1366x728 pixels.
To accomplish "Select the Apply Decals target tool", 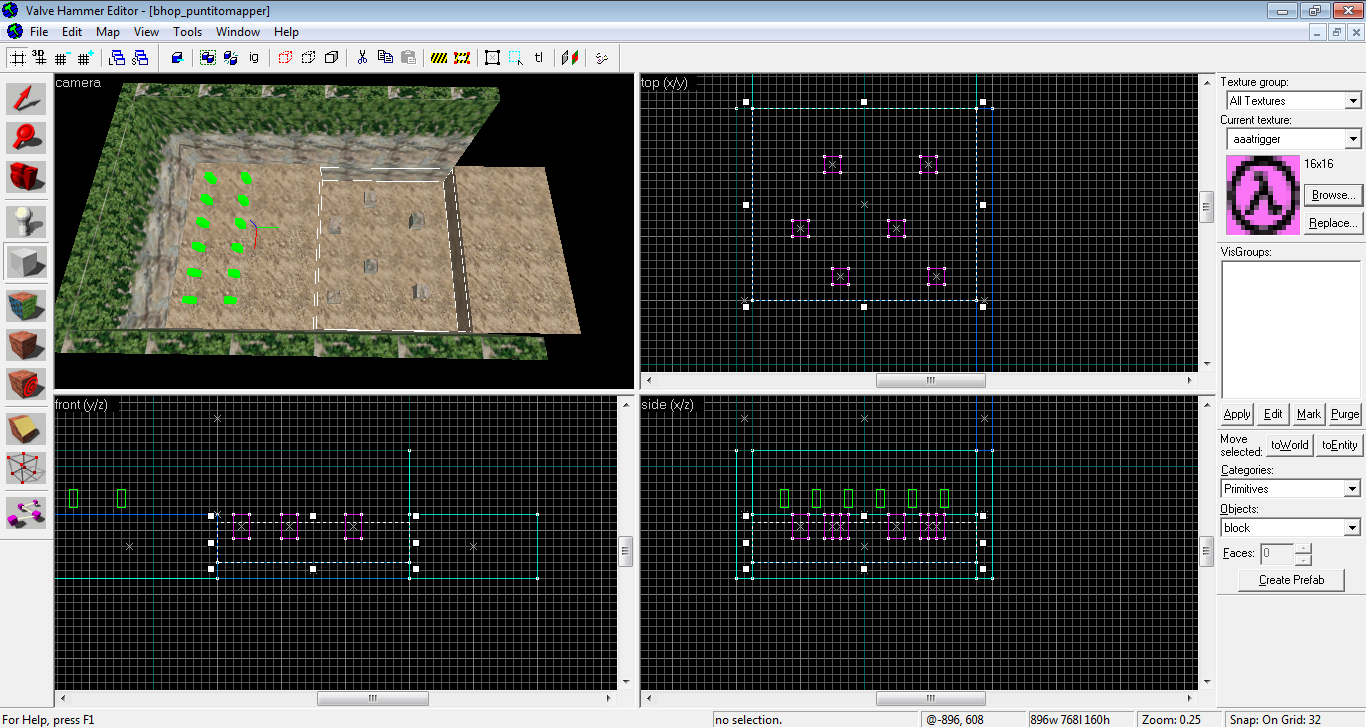I will tap(27, 385).
